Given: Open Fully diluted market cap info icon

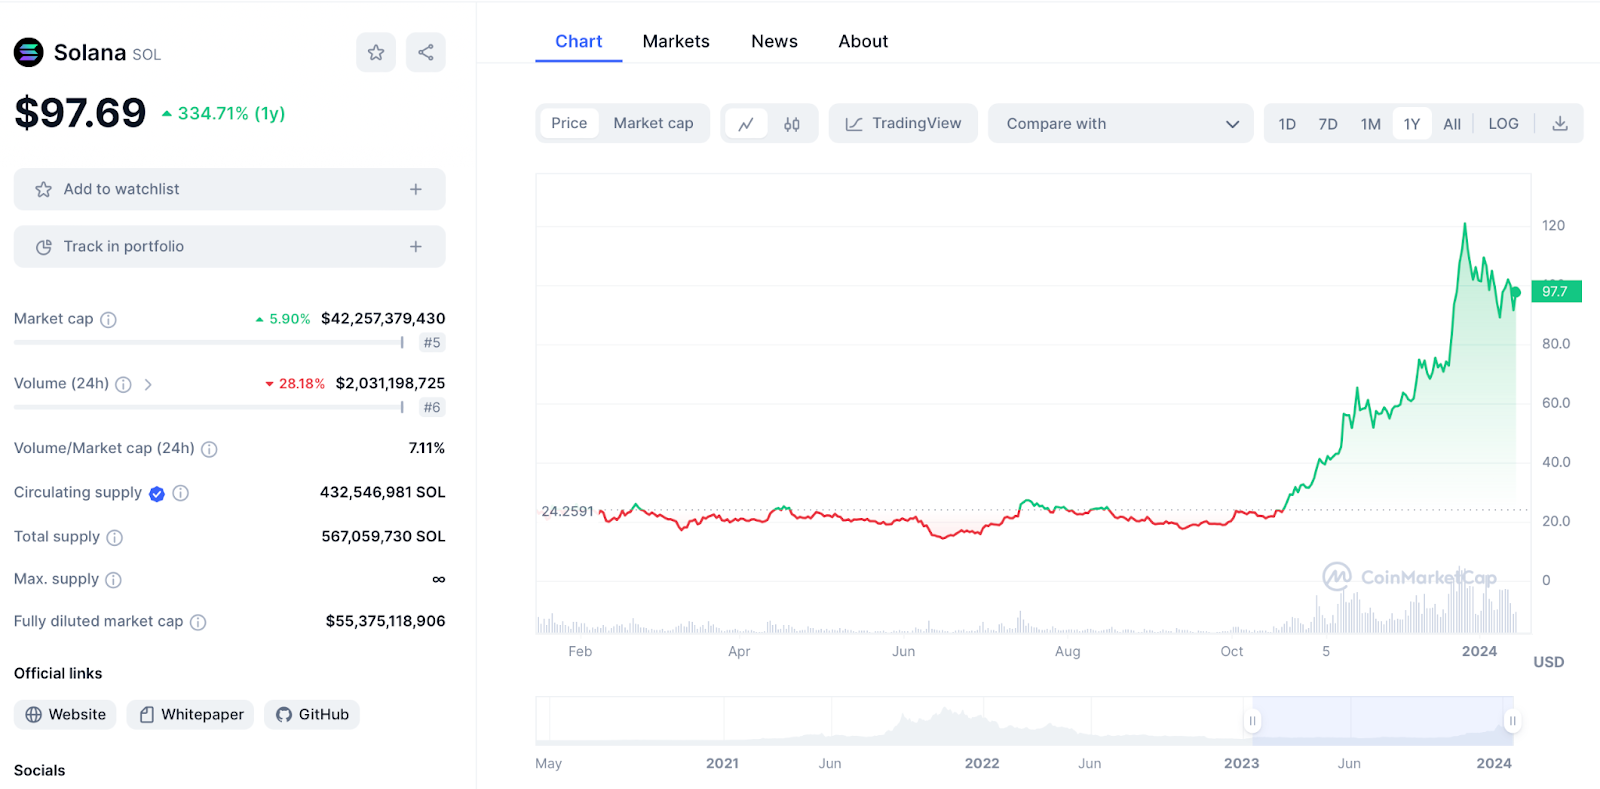Looking at the screenshot, I should (x=198, y=622).
